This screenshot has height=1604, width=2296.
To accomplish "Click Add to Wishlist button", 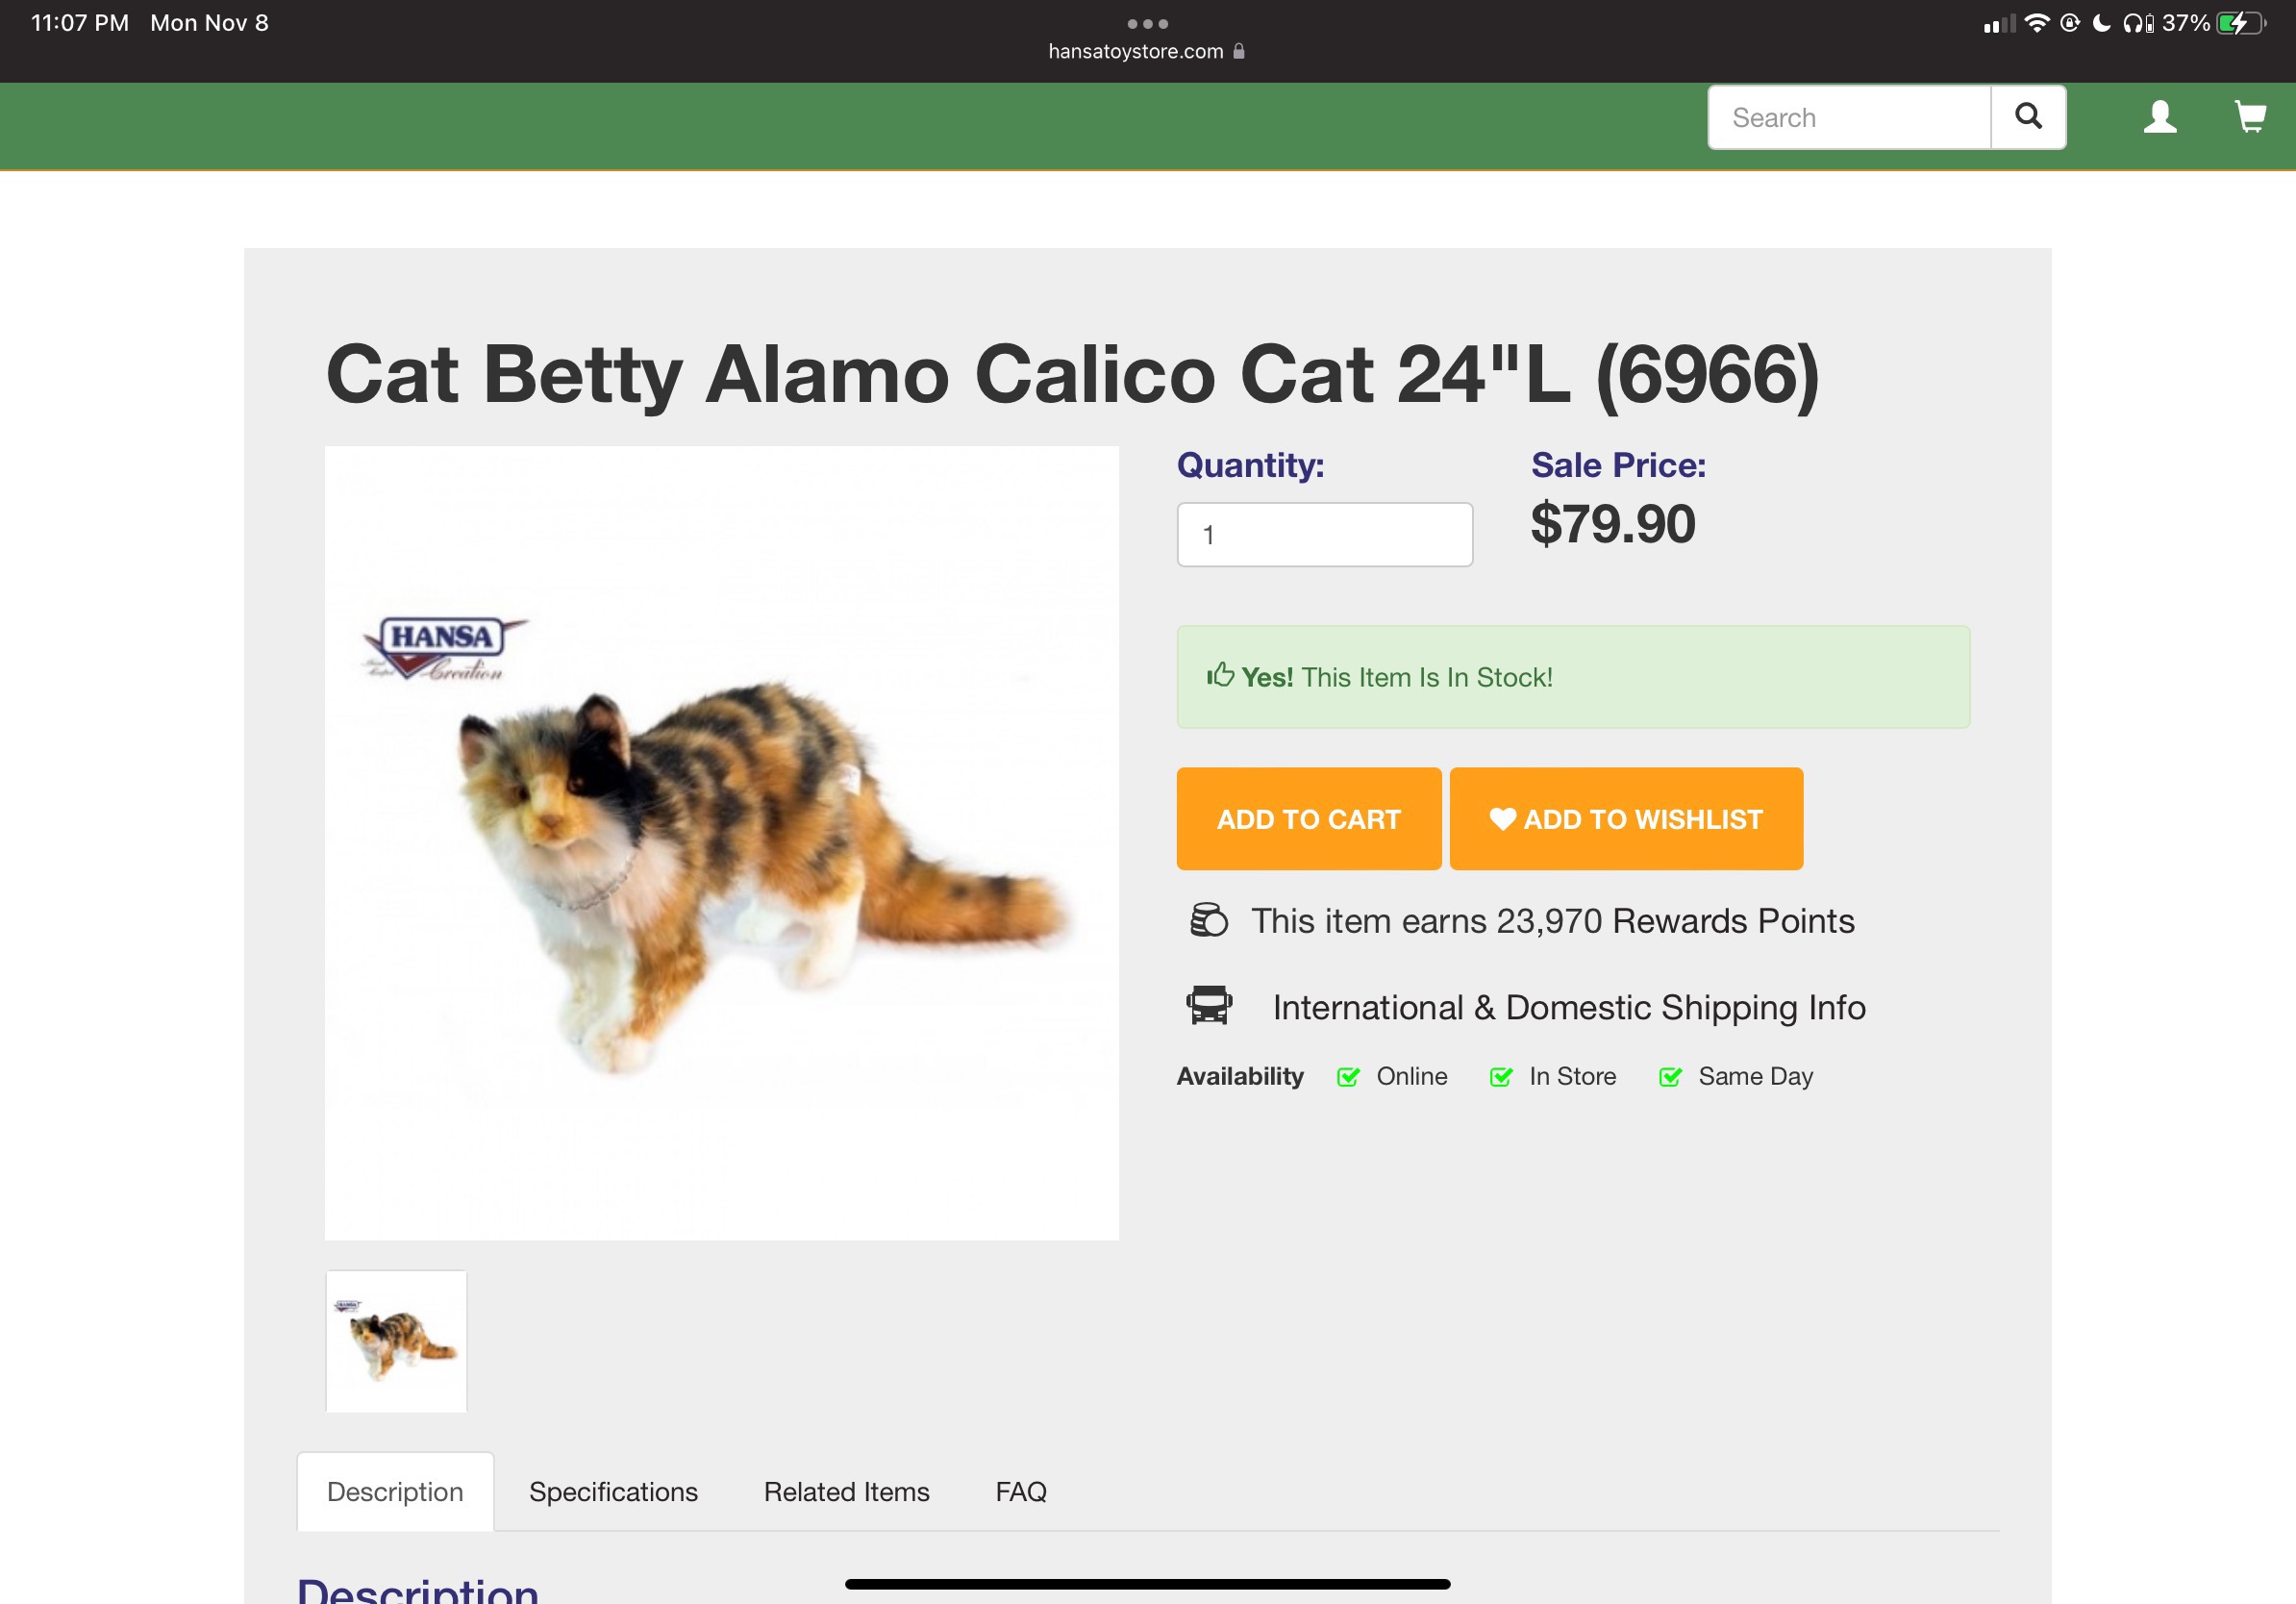I will pyautogui.click(x=1626, y=819).
